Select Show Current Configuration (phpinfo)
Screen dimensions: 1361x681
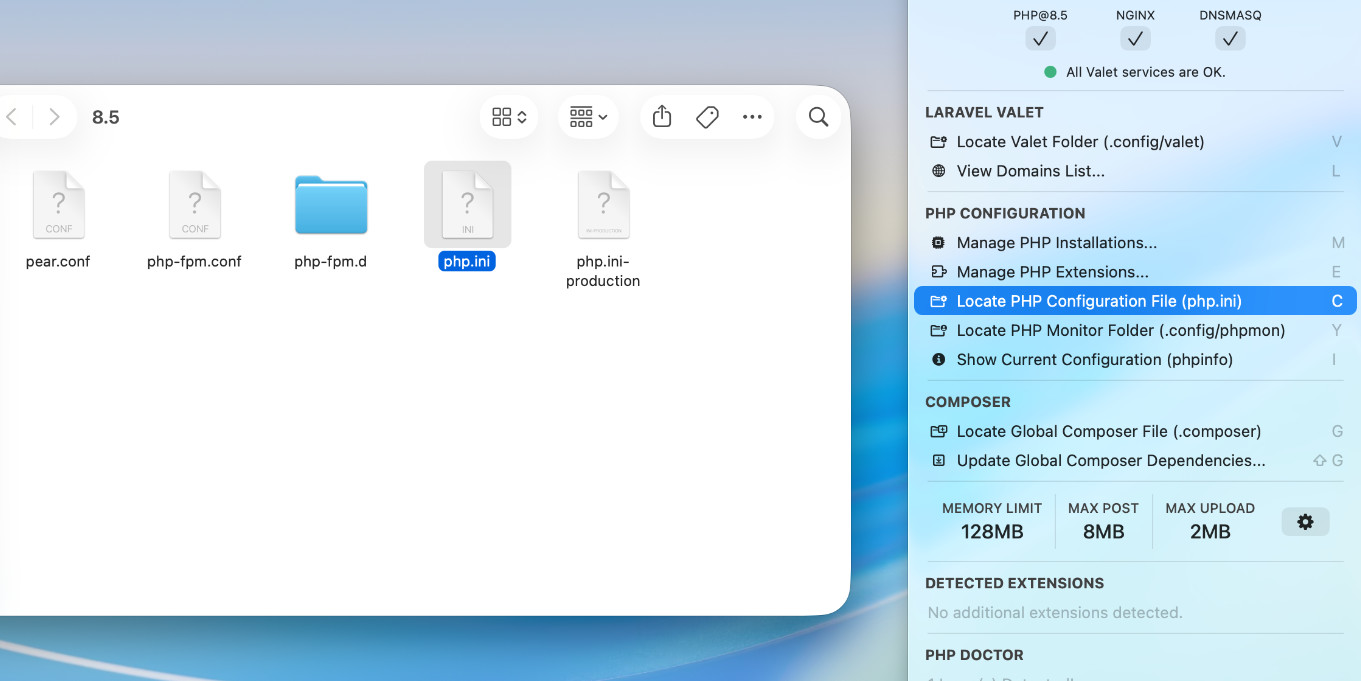(1094, 360)
